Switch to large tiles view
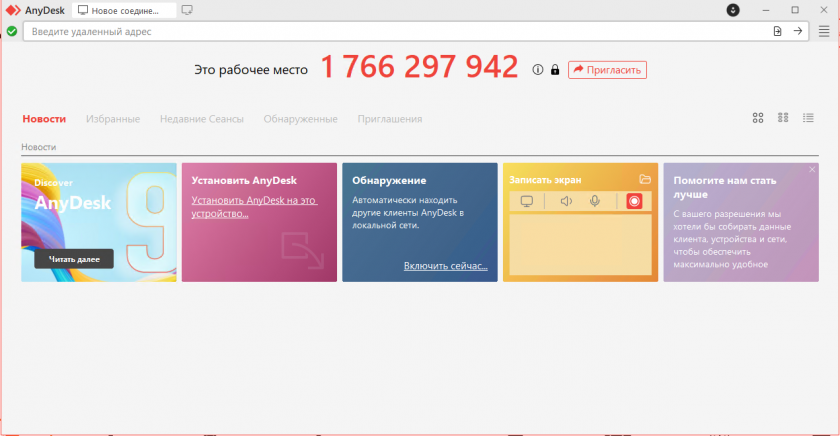The height and width of the screenshot is (436, 840). click(758, 118)
